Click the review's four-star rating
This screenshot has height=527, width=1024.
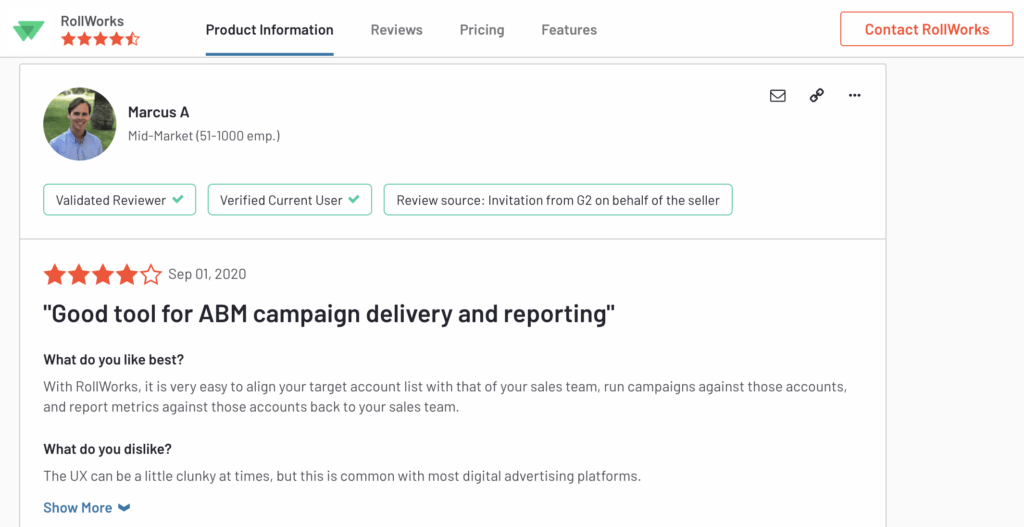(103, 275)
